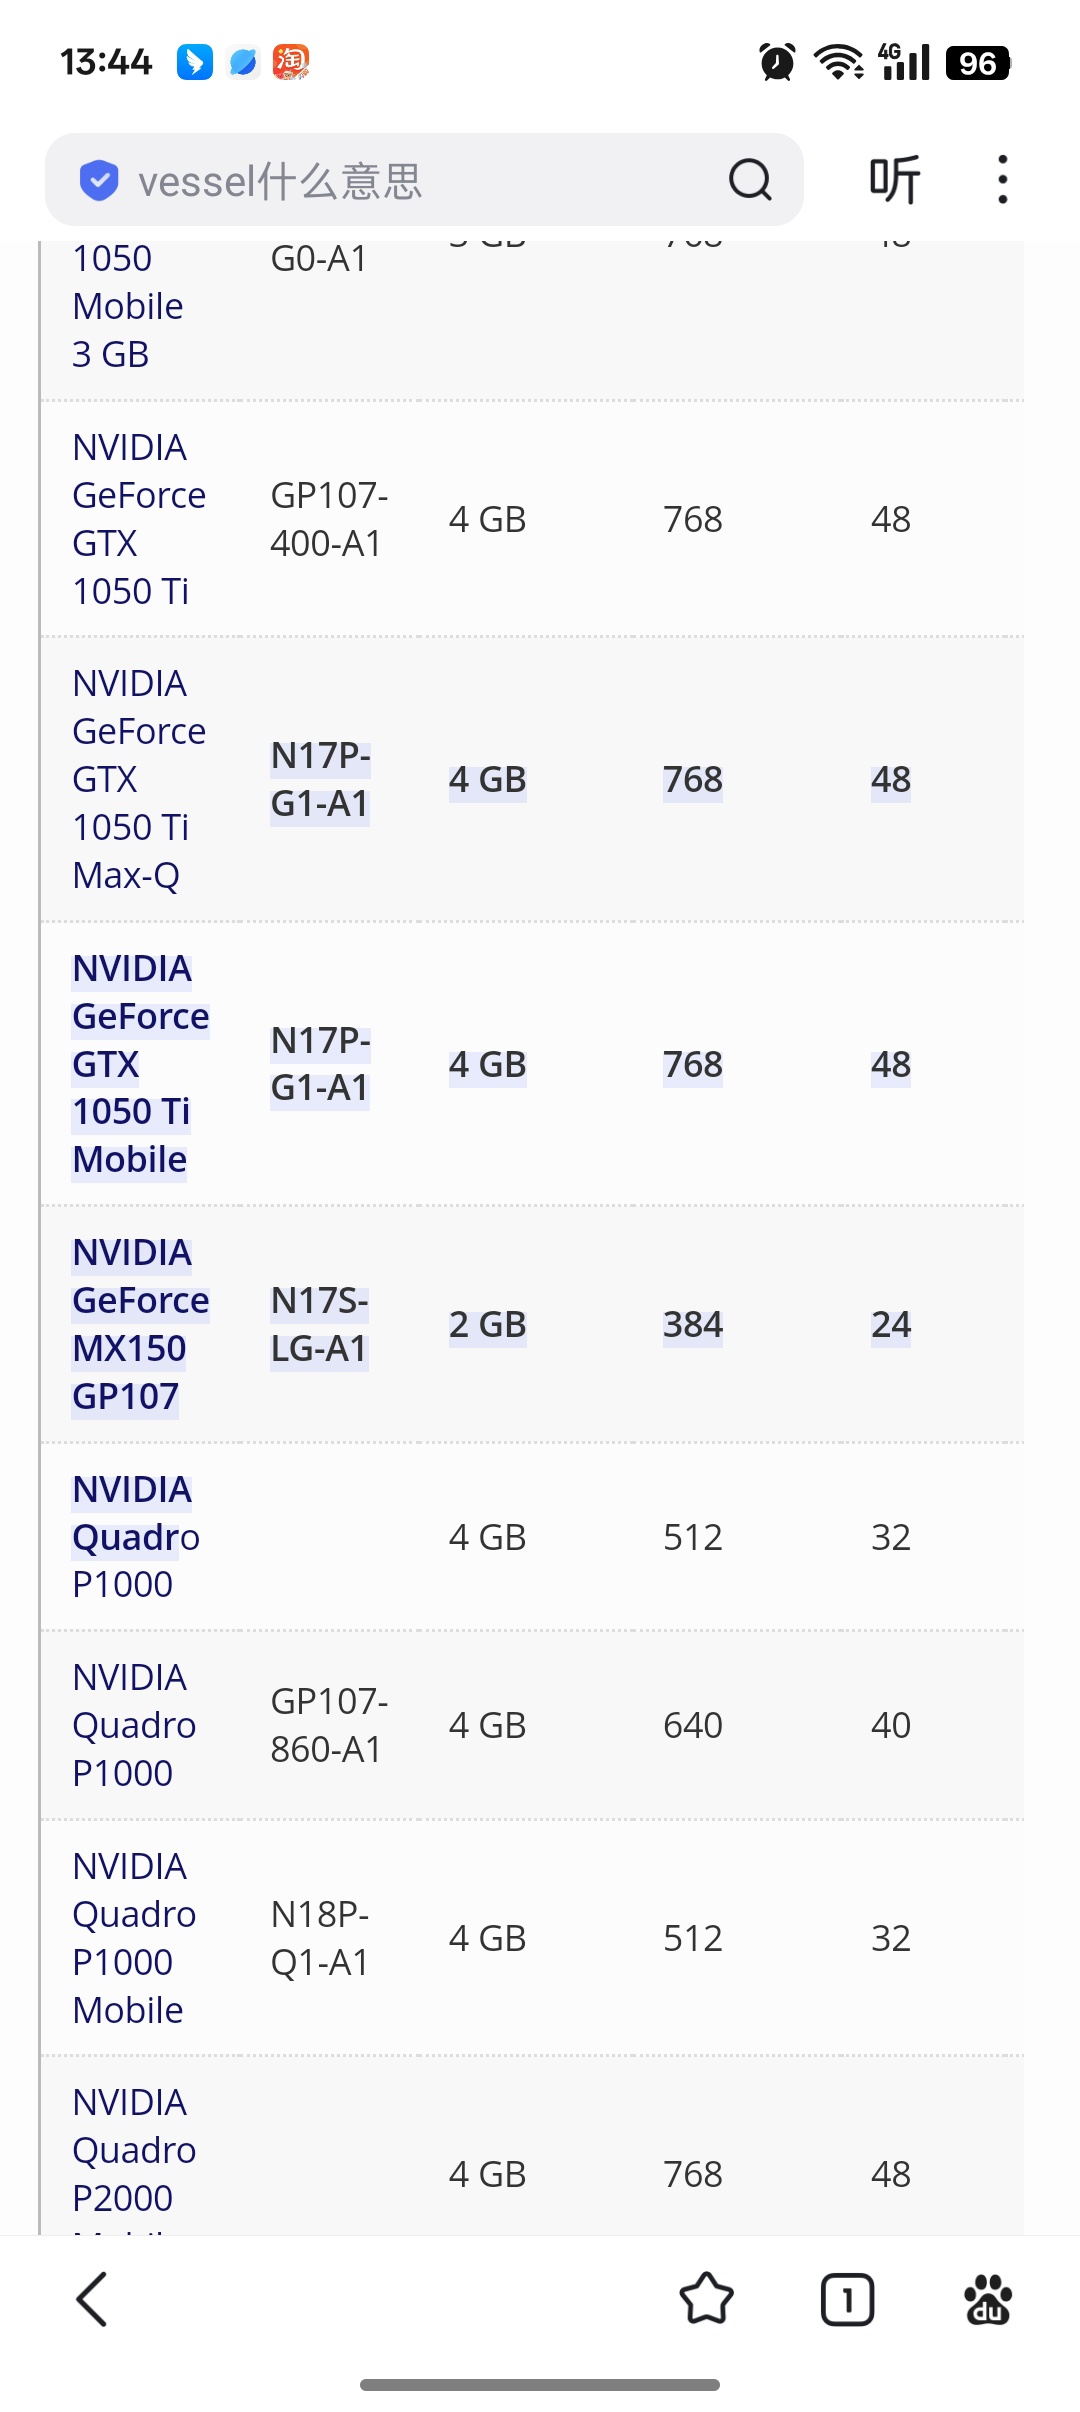Viewport: 1080px width, 2412px height.
Task: Tap the home gesture bar
Action: (x=540, y=2385)
